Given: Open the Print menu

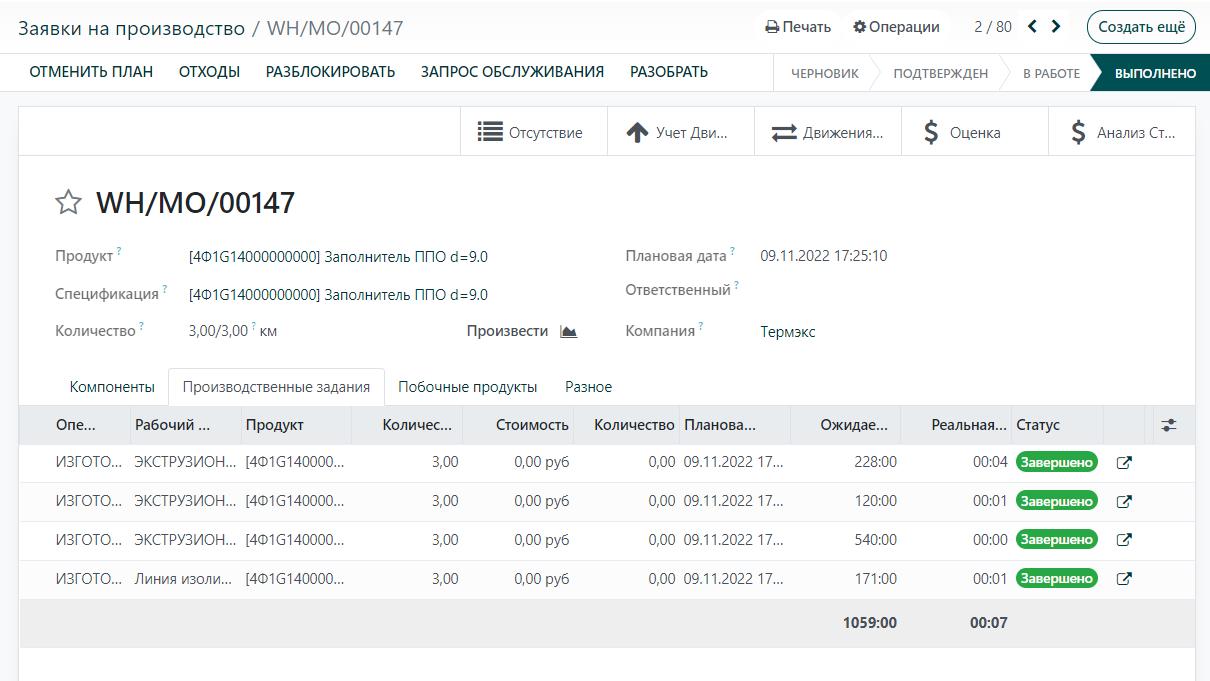Looking at the screenshot, I should pyautogui.click(x=798, y=27).
